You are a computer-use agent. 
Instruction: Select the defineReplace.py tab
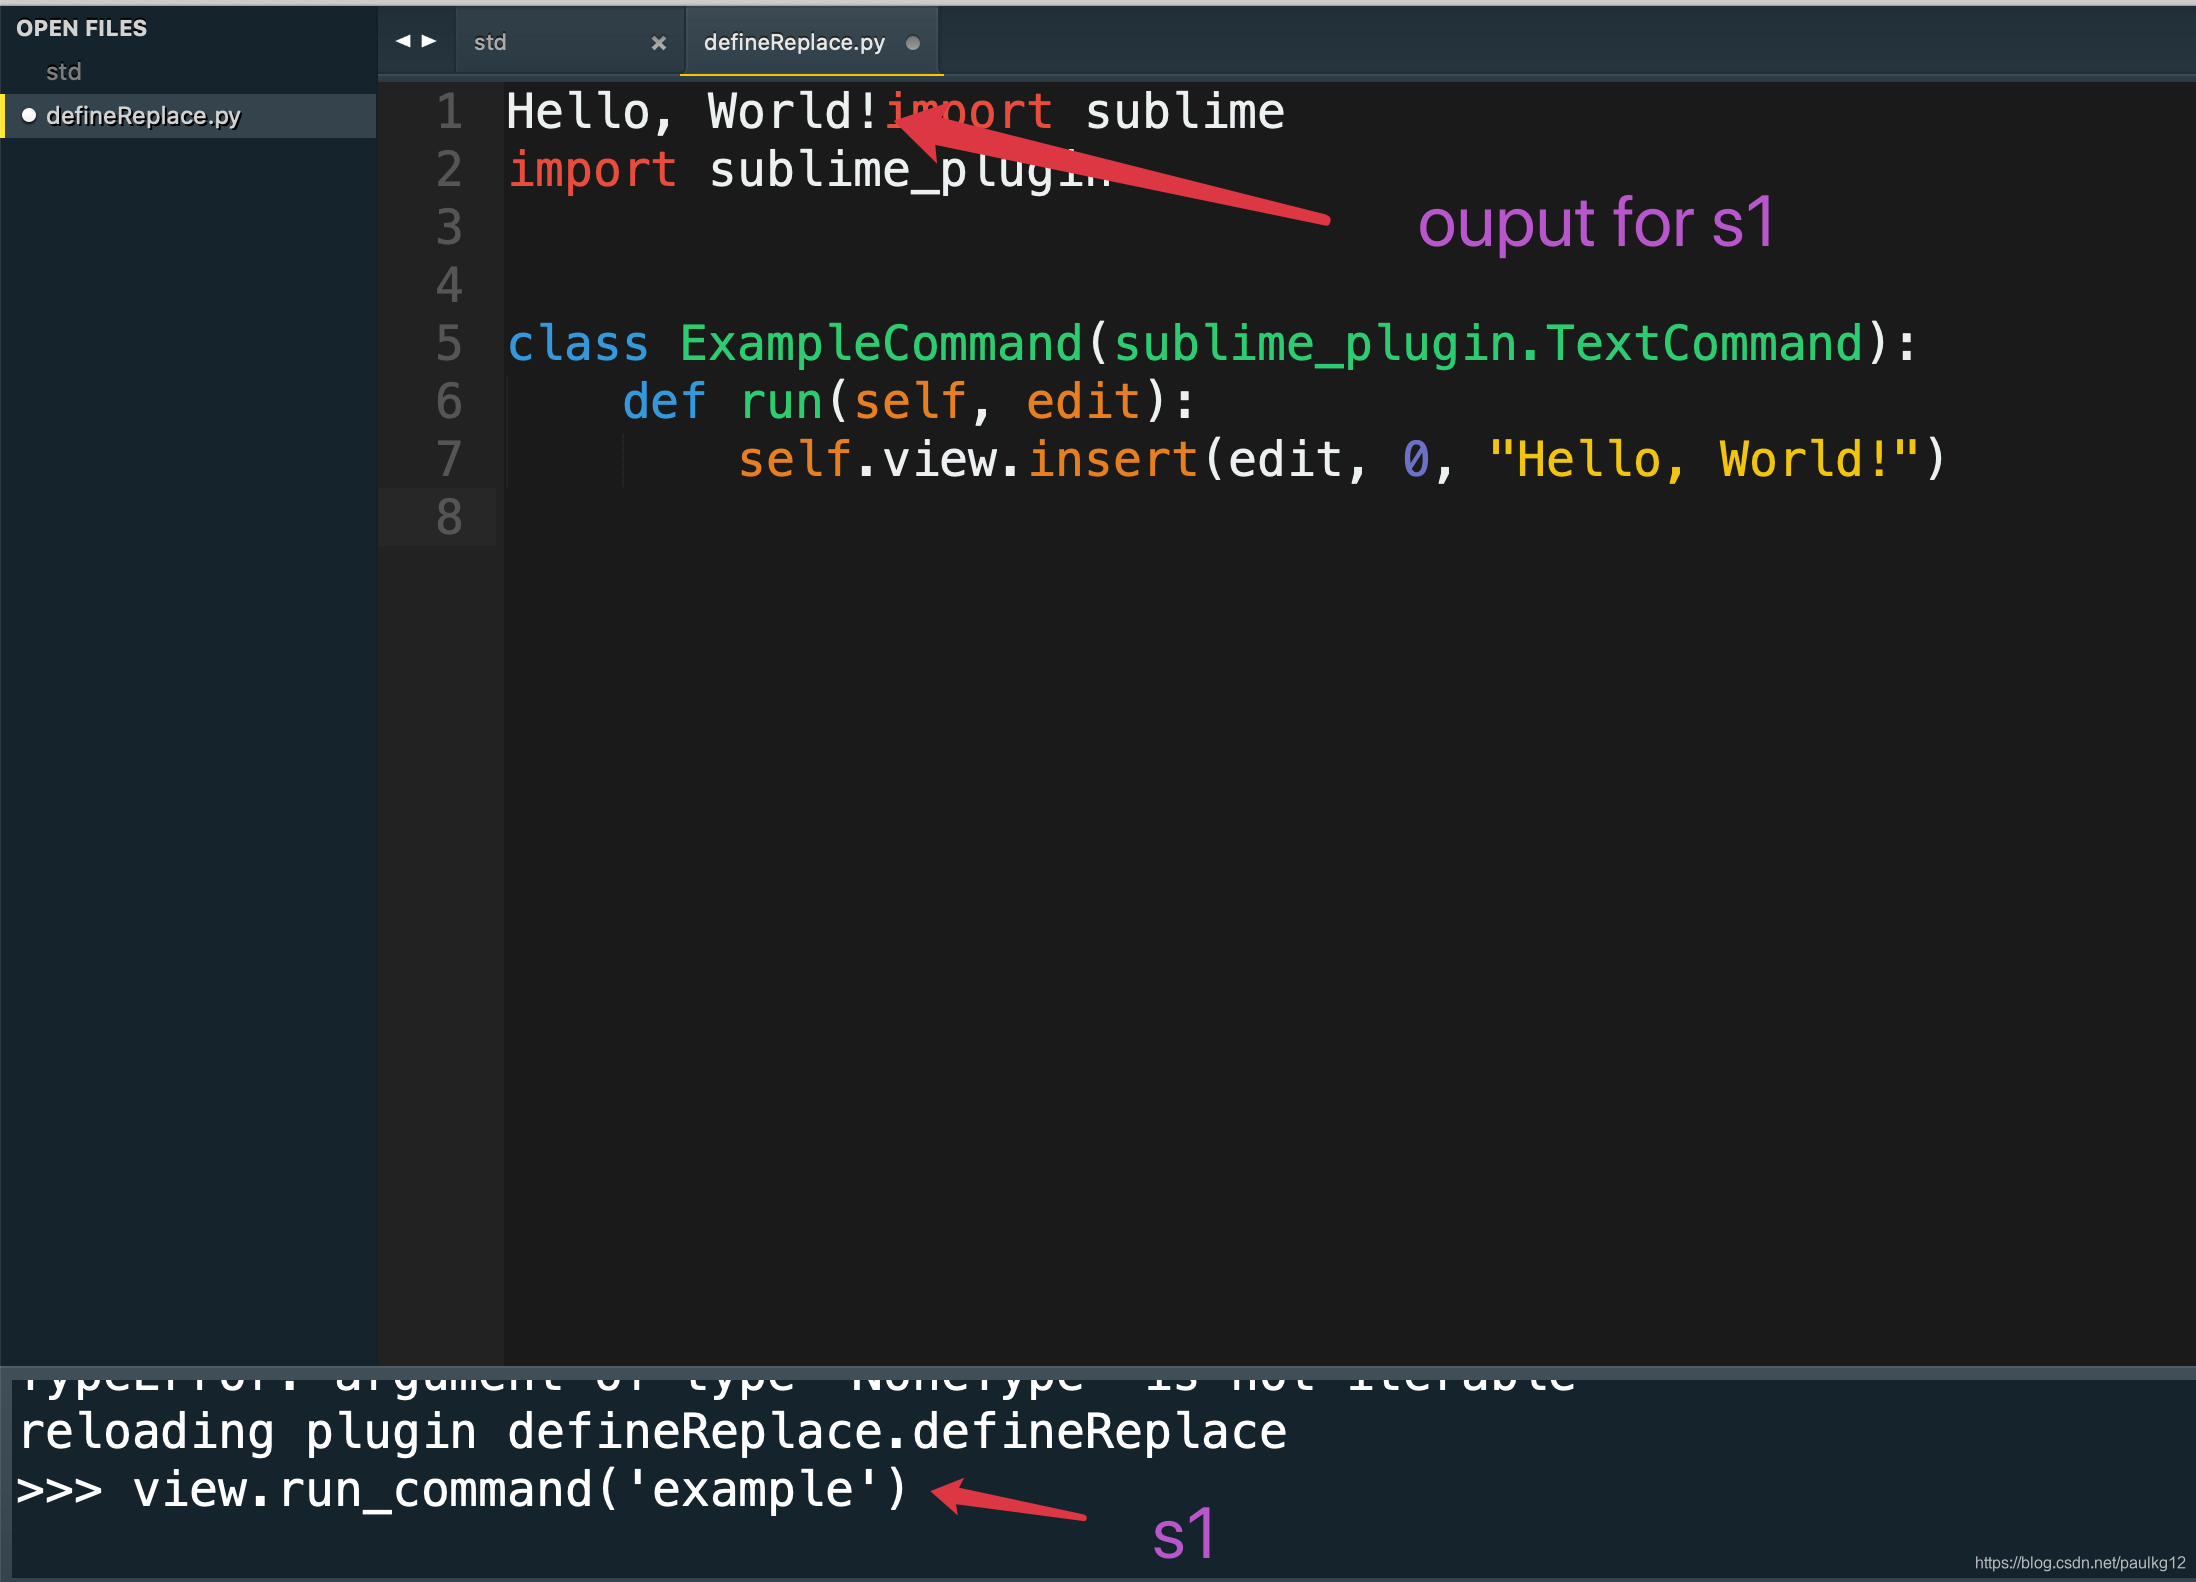pyautogui.click(x=811, y=42)
